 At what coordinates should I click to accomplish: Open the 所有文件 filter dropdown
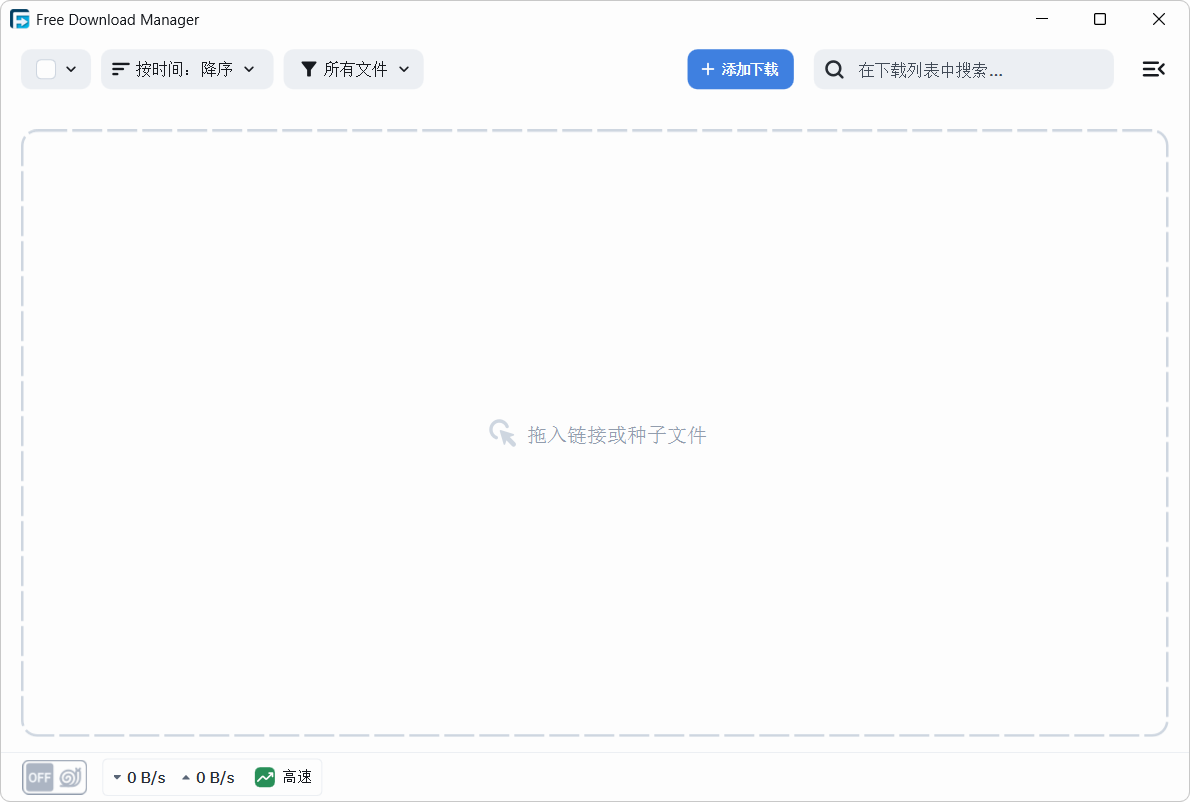[x=354, y=69]
